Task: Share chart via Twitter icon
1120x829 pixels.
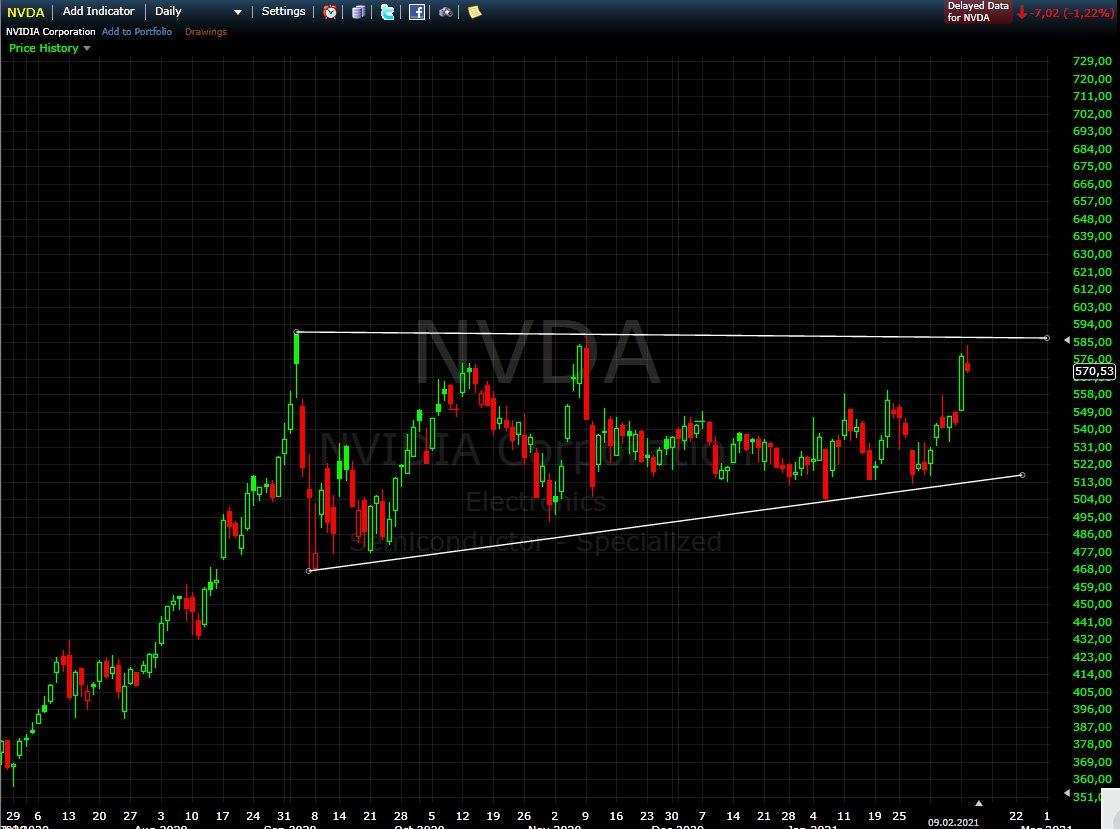Action: coord(387,11)
